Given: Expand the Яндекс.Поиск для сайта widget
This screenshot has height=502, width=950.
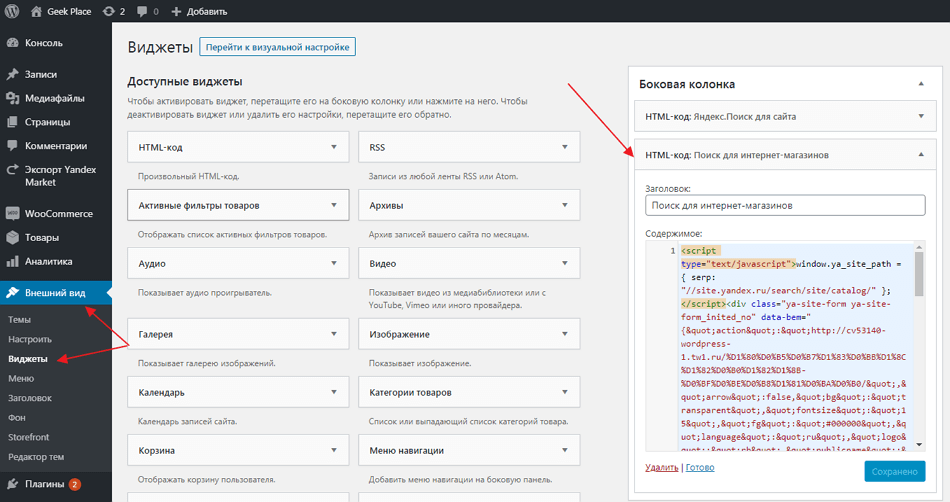Looking at the screenshot, I should pyautogui.click(x=921, y=116).
